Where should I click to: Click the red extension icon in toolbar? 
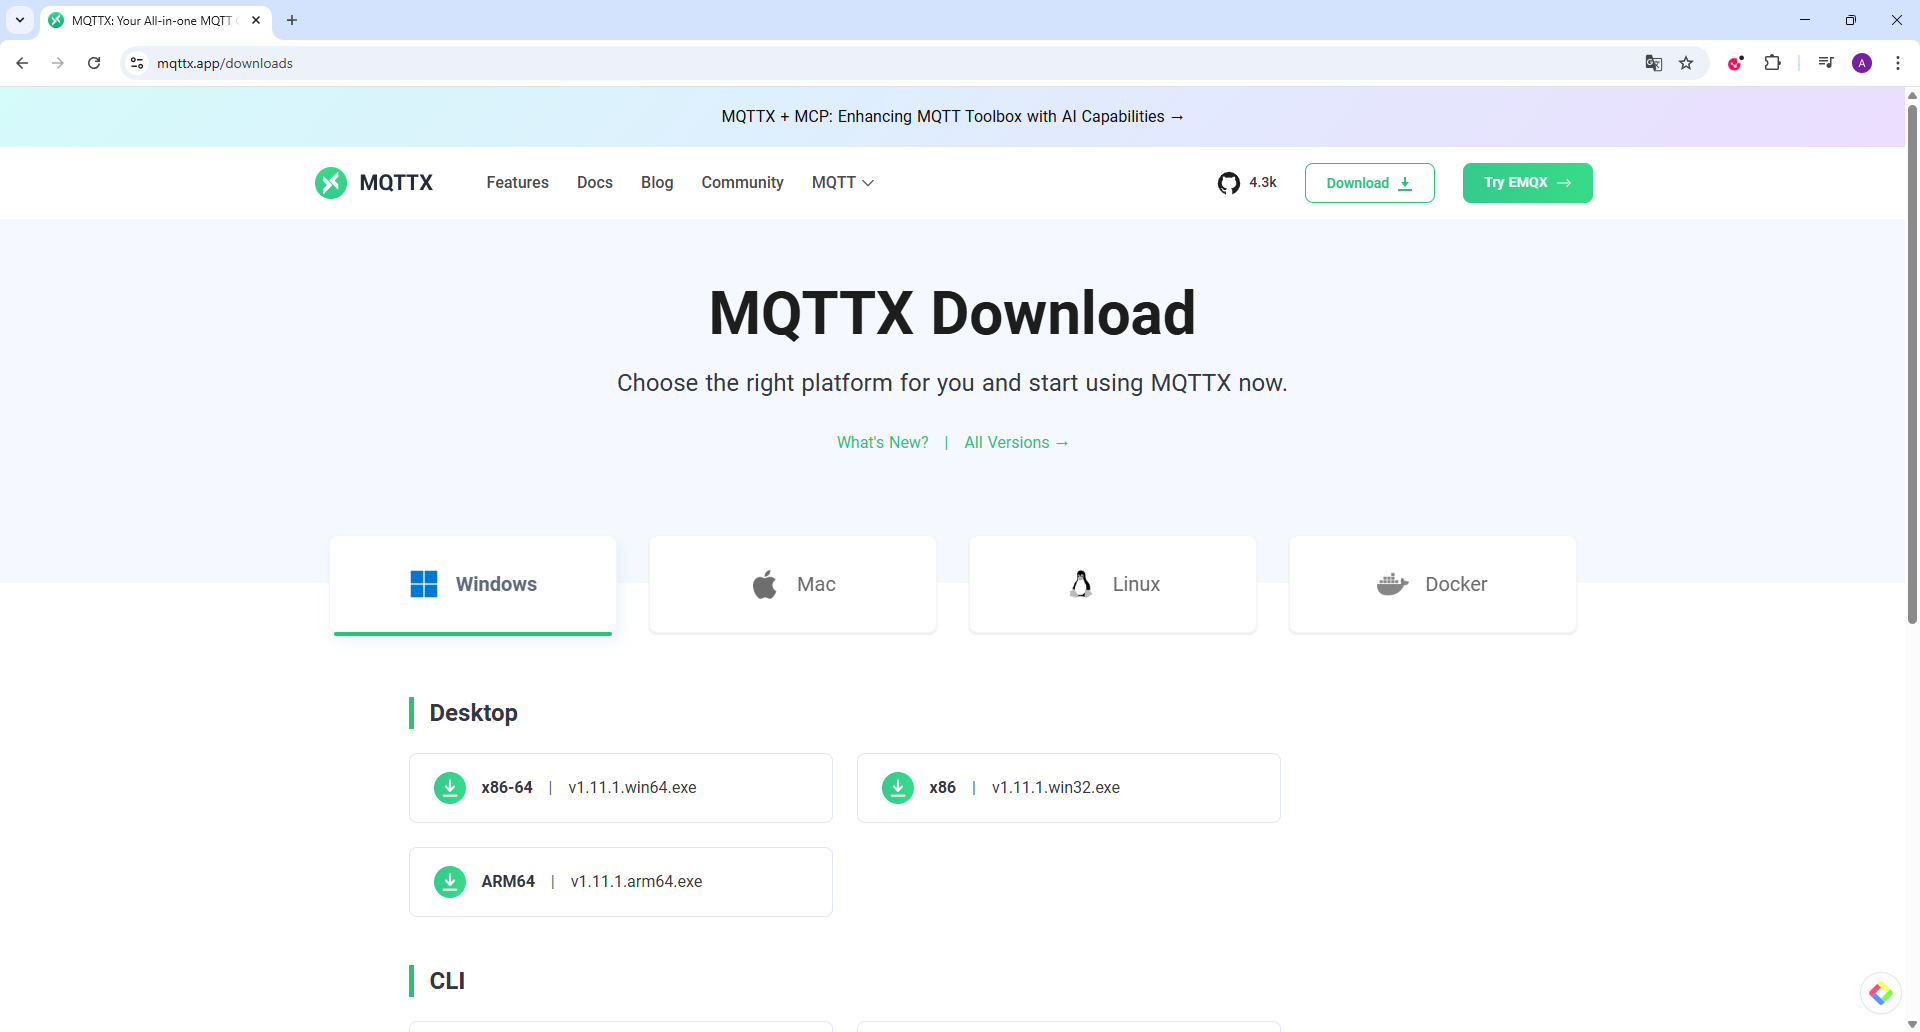1736,63
